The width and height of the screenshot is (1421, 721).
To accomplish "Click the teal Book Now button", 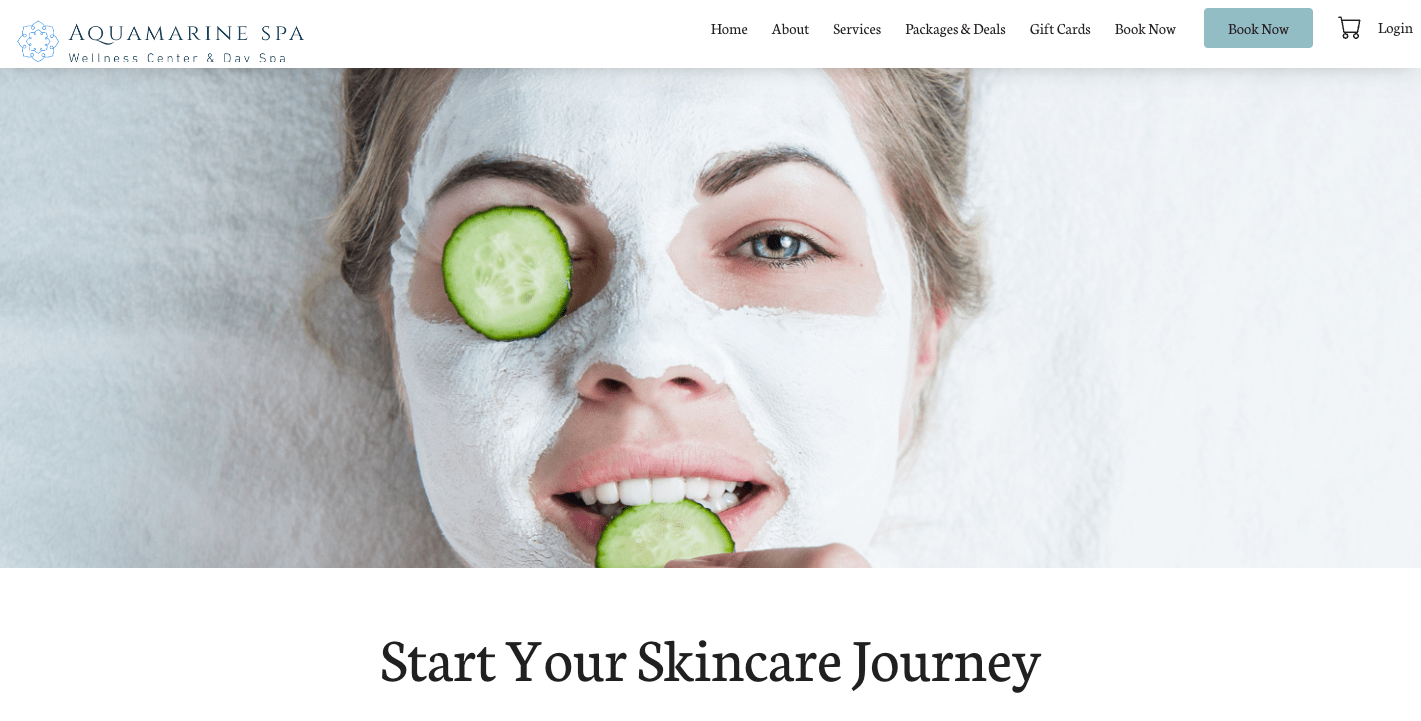I will (x=1258, y=28).
